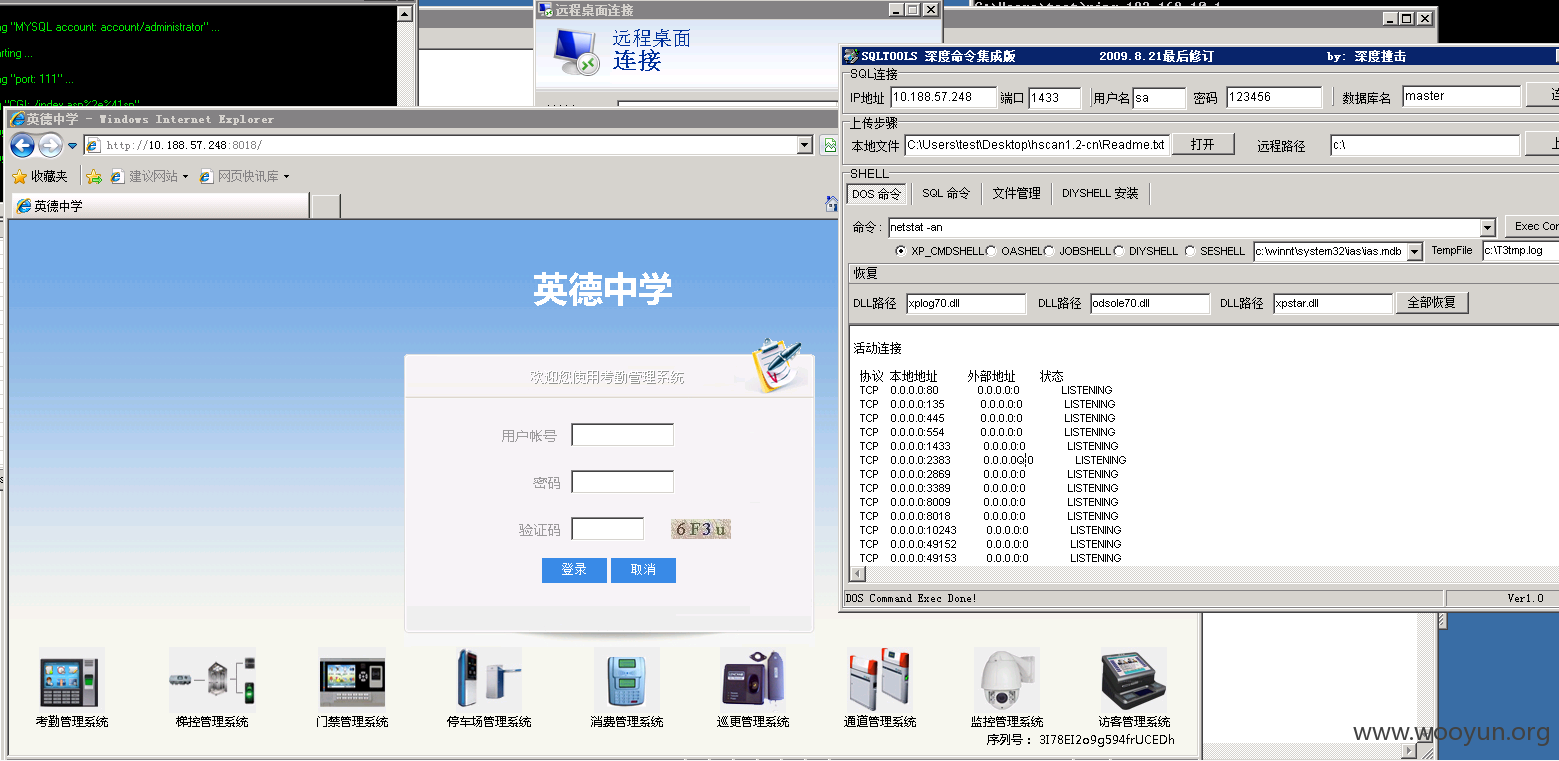Switch to the DIYSHELL 安装 tab
Screen dimensions: 1559x761
(x=1100, y=193)
